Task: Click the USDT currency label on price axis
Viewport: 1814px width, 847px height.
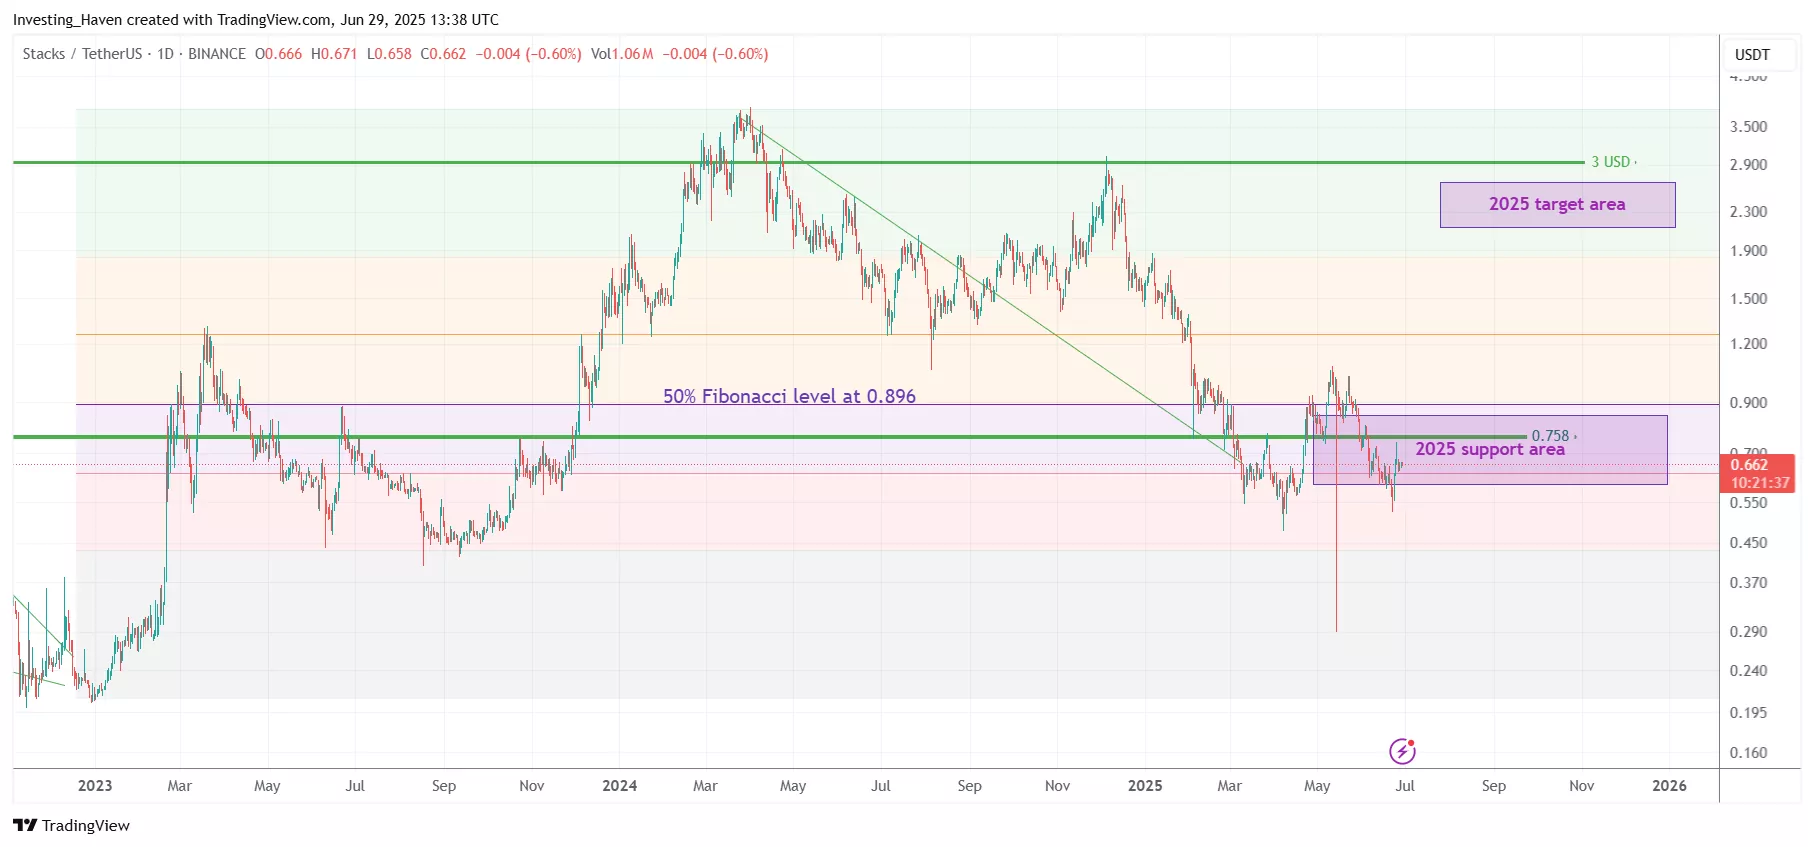Action: tap(1752, 54)
